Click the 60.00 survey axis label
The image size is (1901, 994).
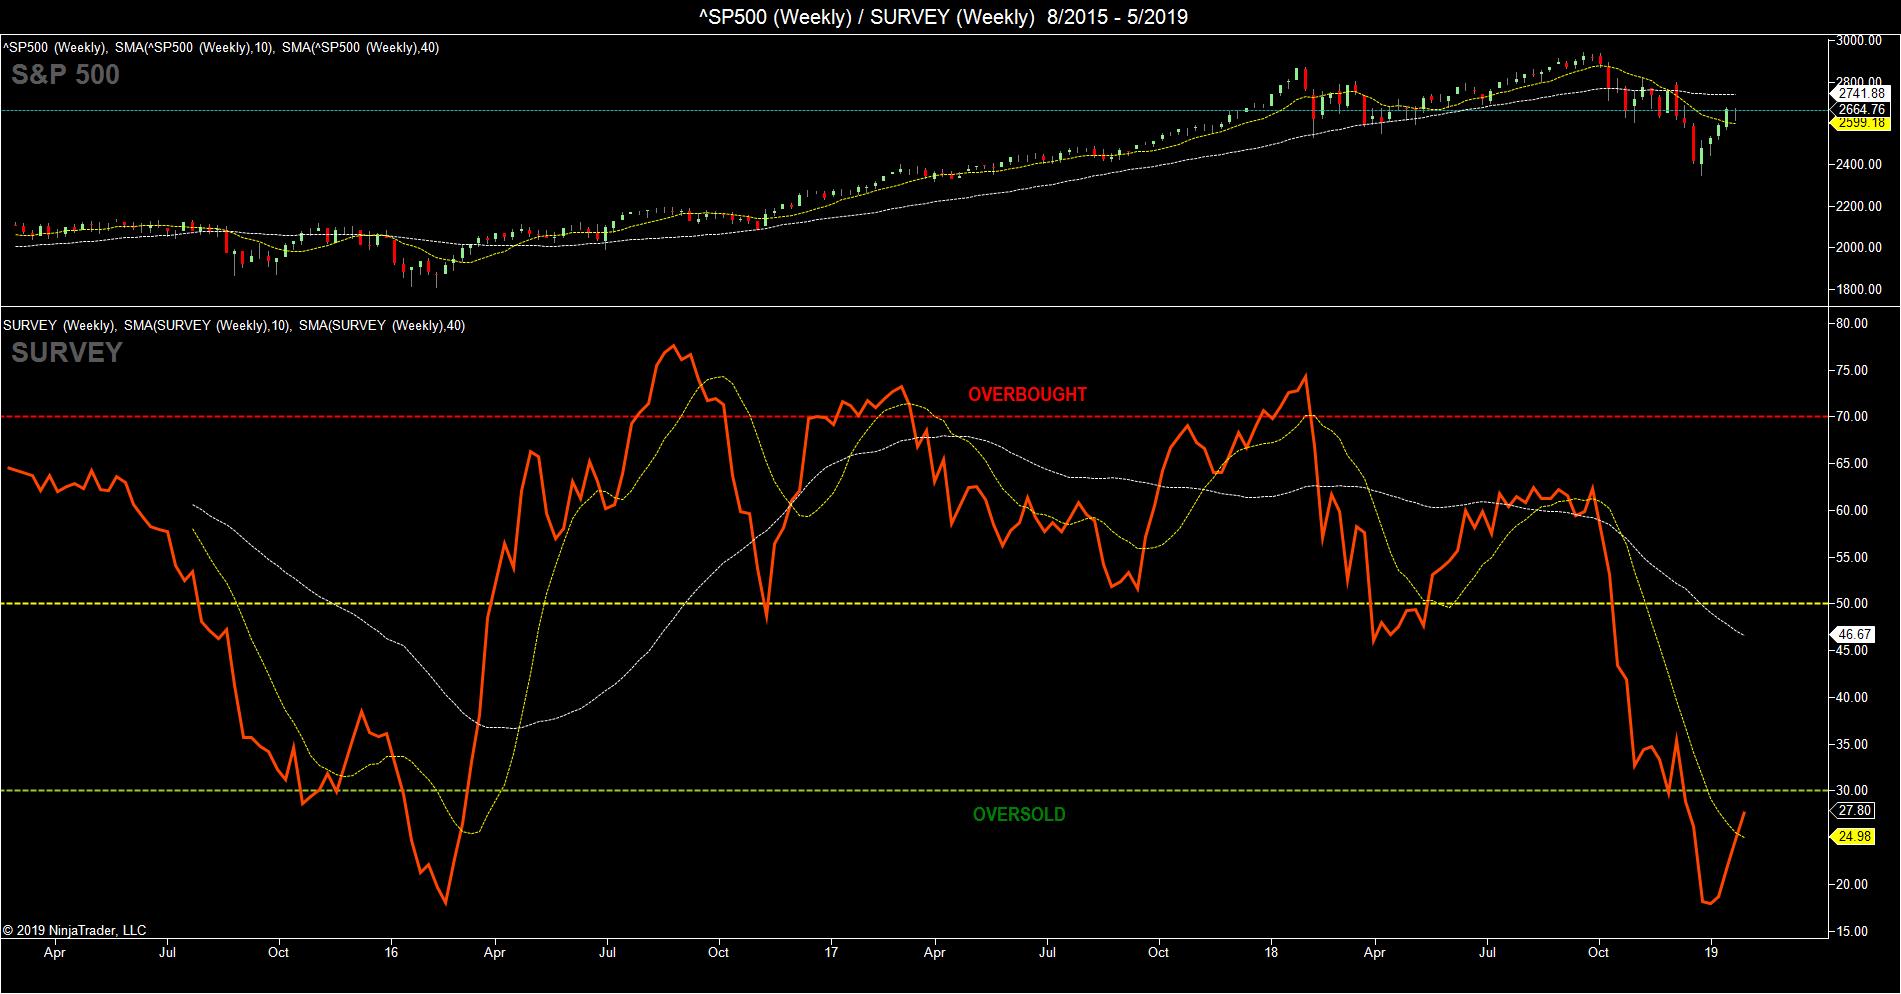pyautogui.click(x=1853, y=510)
